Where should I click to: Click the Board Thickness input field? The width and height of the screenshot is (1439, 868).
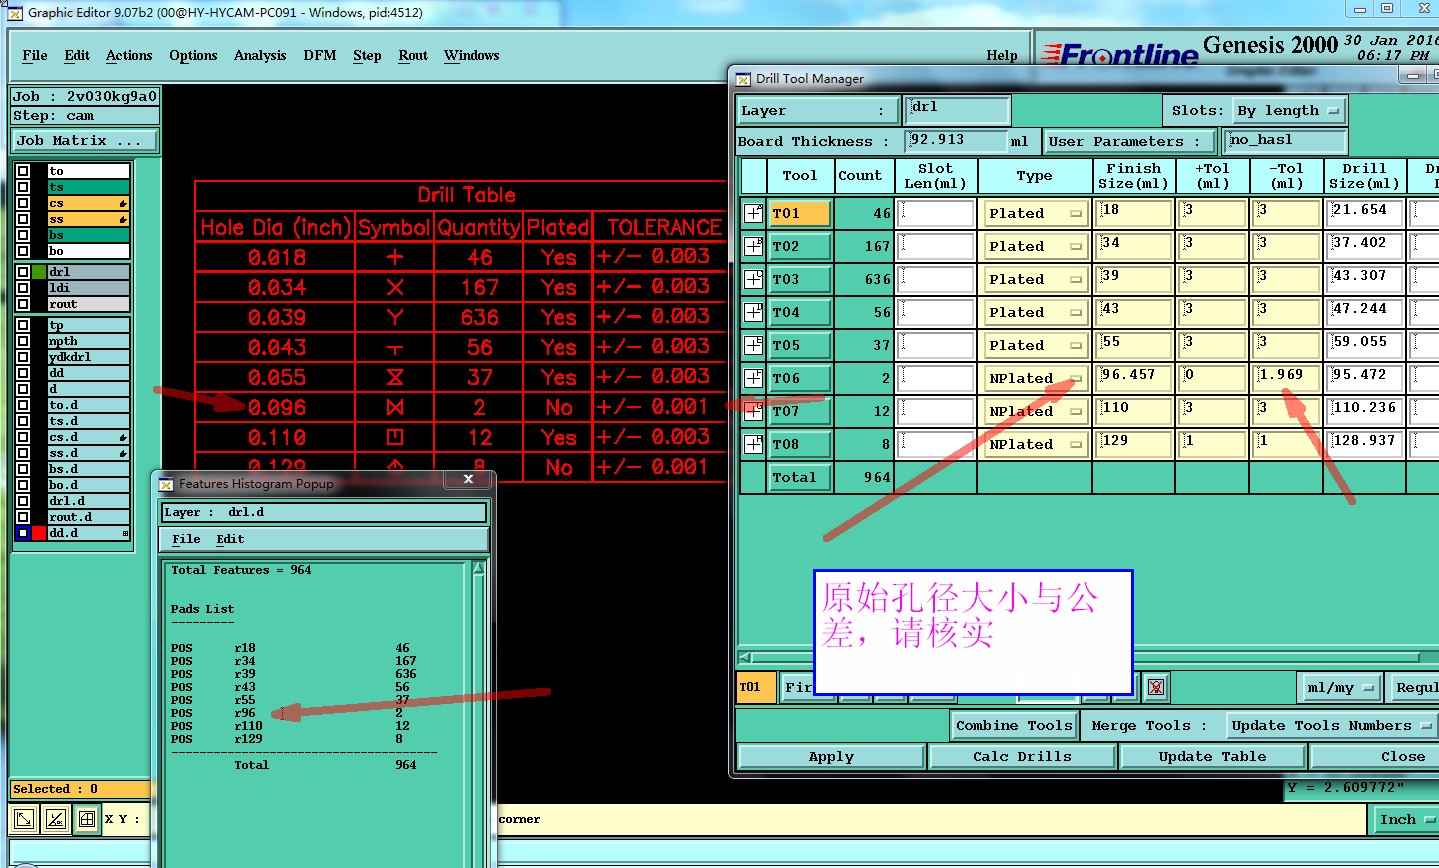click(956, 141)
